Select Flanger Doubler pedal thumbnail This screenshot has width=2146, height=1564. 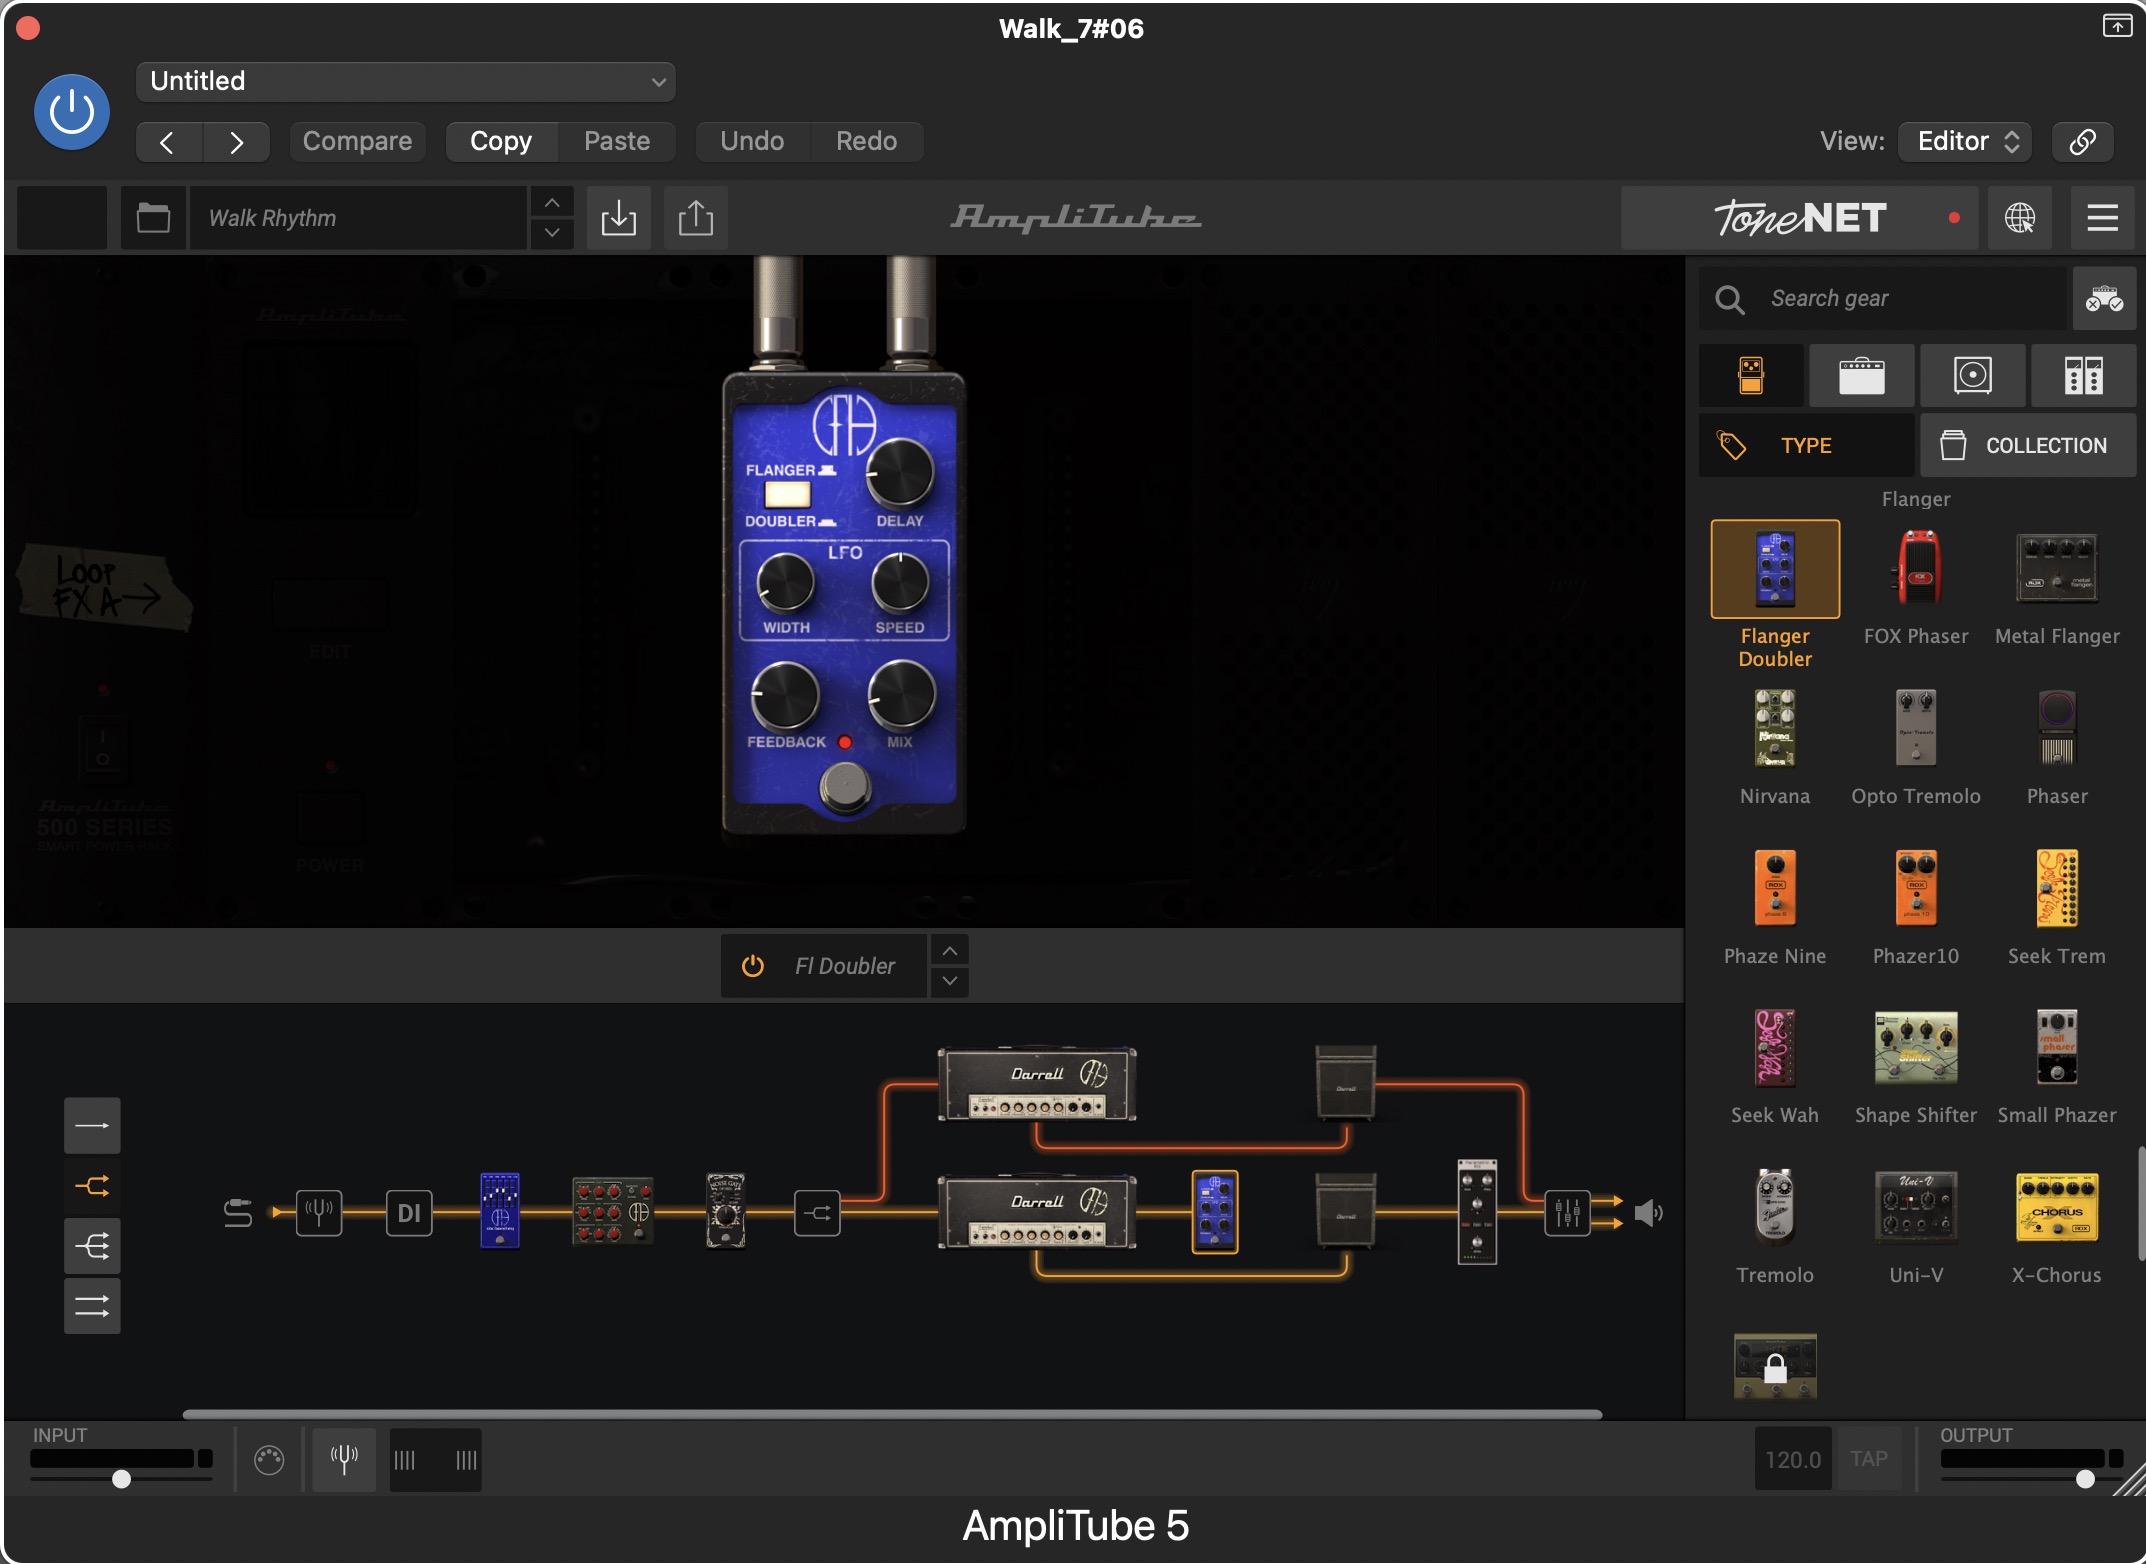(1775, 569)
